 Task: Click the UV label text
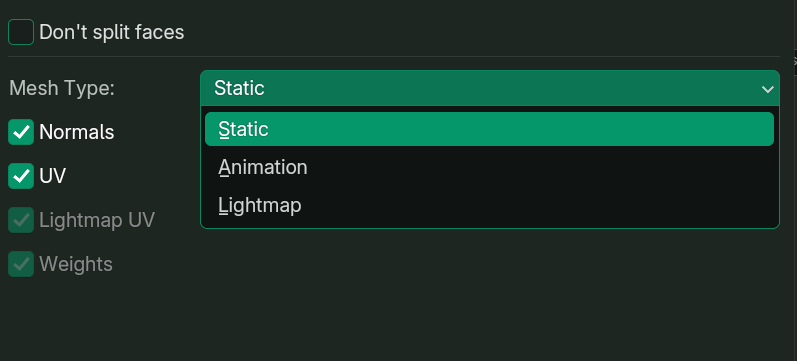52,176
